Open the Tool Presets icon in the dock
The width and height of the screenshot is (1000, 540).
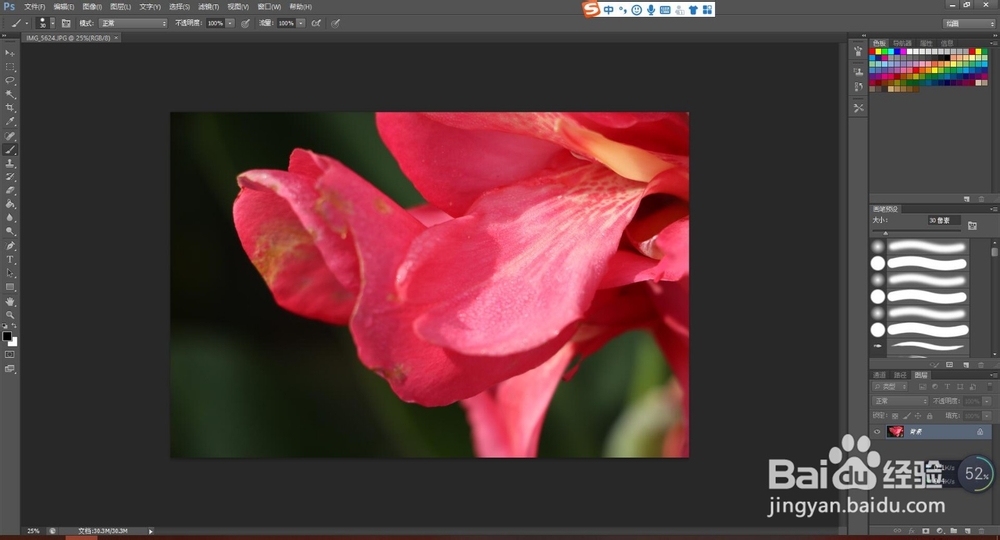coord(858,108)
